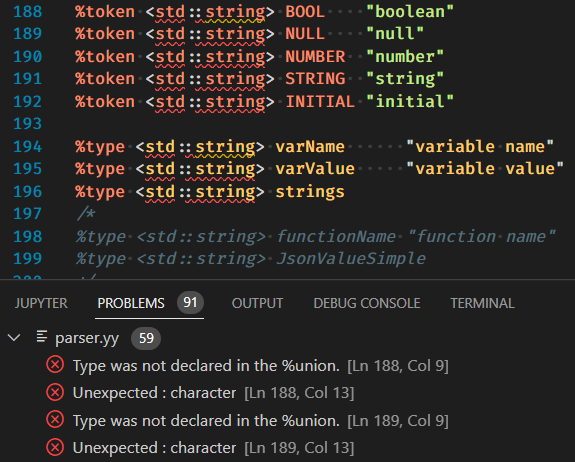The width and height of the screenshot is (575, 462).
Task: Click the comment opener on line 197
Action: click(86, 214)
